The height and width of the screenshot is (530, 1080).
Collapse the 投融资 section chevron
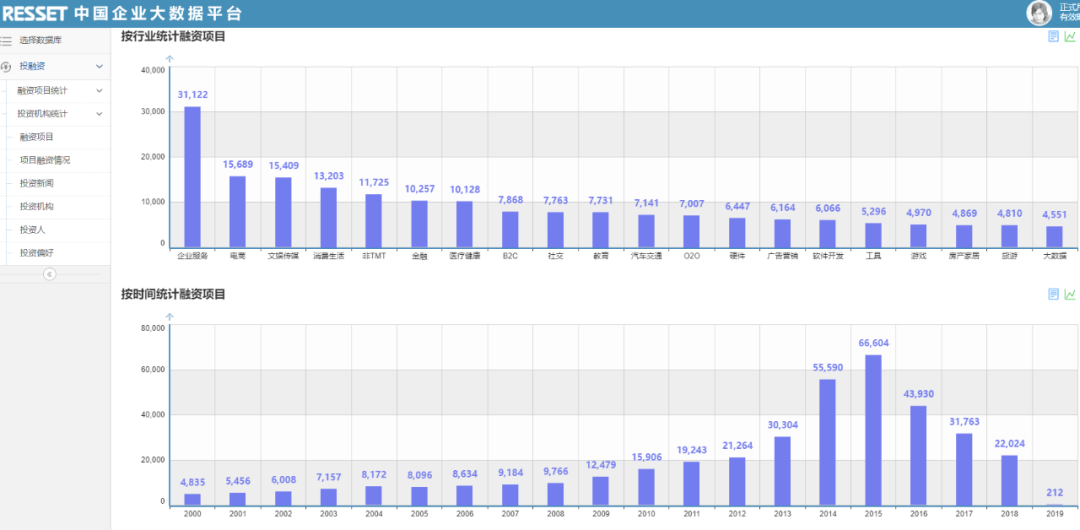[x=99, y=67]
